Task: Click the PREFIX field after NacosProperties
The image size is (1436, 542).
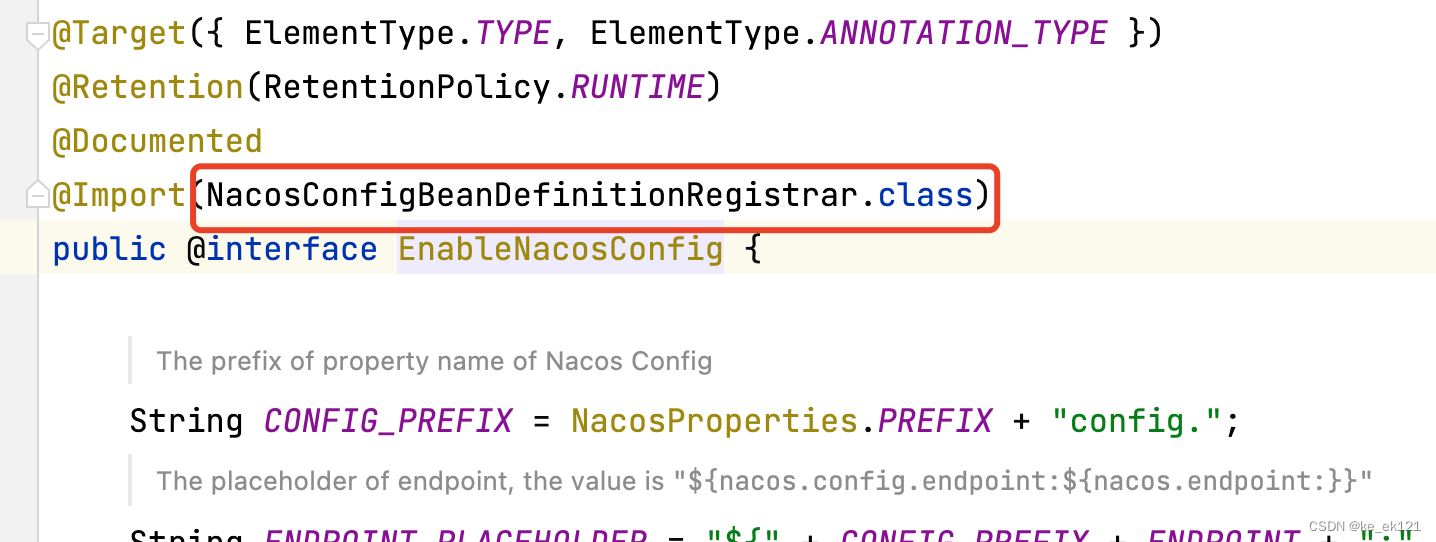Action: [x=935, y=421]
